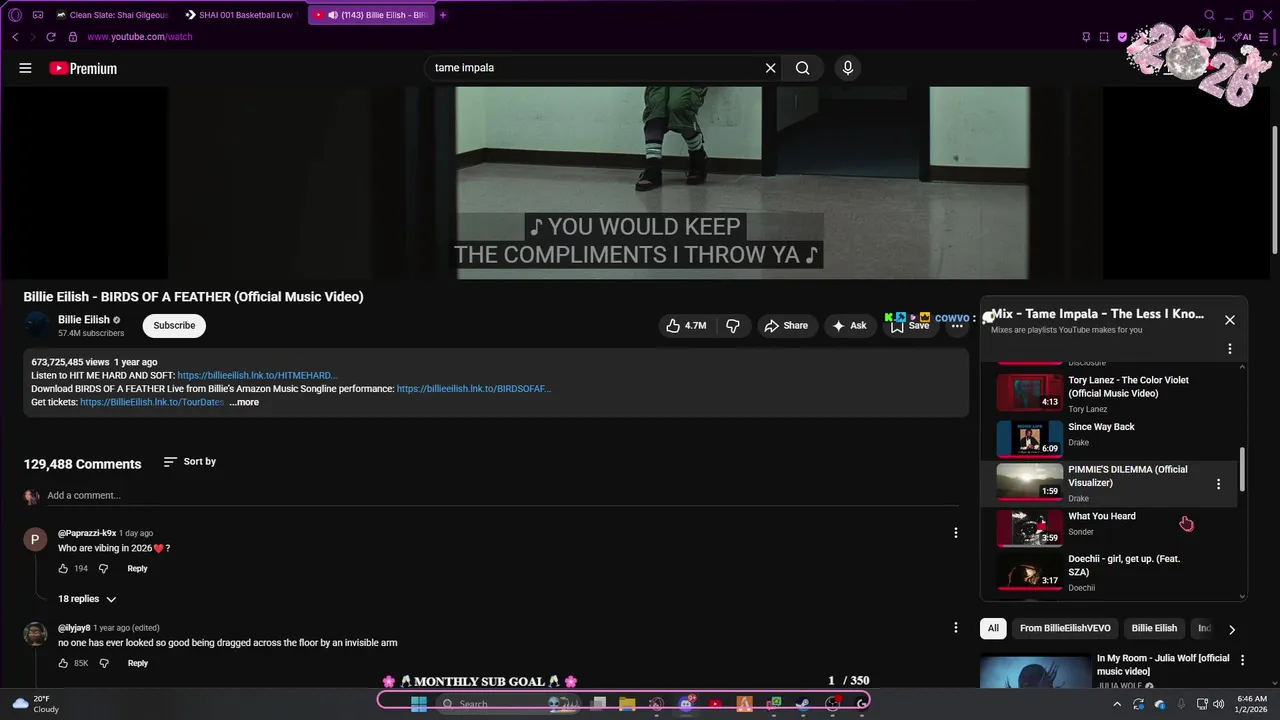The height and width of the screenshot is (720, 1280).
Task: Reply to the @Paprazzi-k9x comment
Action: coord(137,568)
